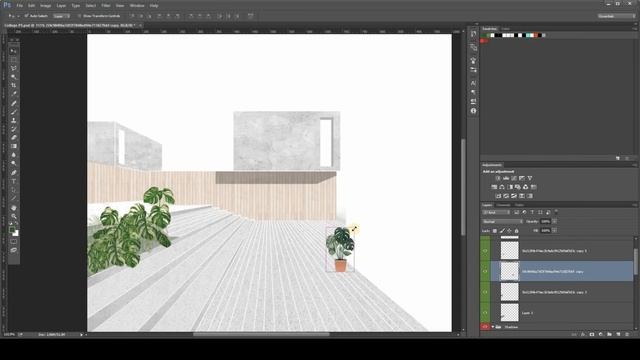Select the Zoom tool in toolbox
Screen dimensions: 640x360
pos(13,216)
